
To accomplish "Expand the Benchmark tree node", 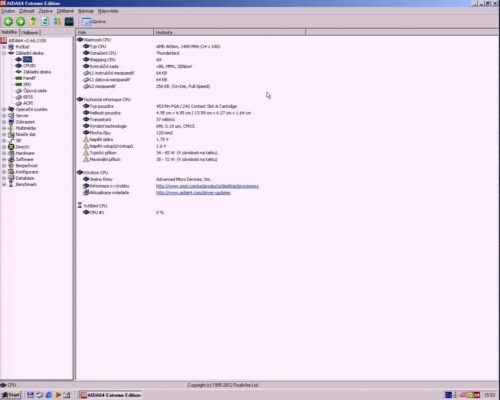I will [4, 184].
